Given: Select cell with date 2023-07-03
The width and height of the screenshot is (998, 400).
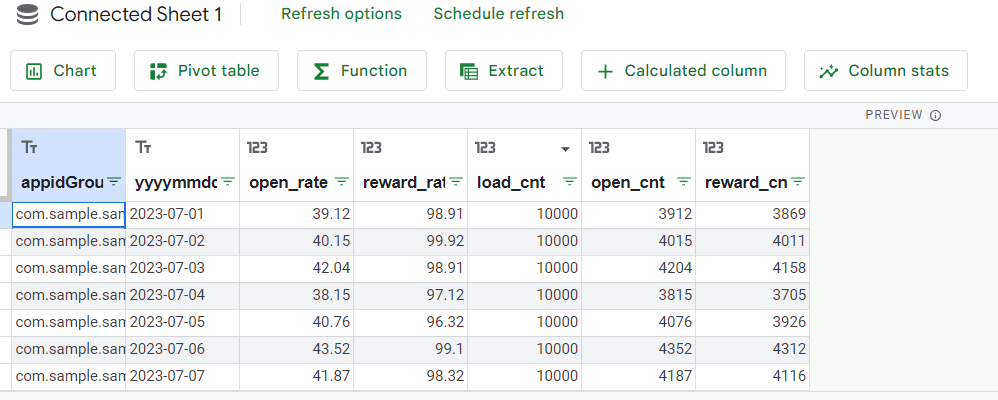Looking at the screenshot, I should [183, 269].
